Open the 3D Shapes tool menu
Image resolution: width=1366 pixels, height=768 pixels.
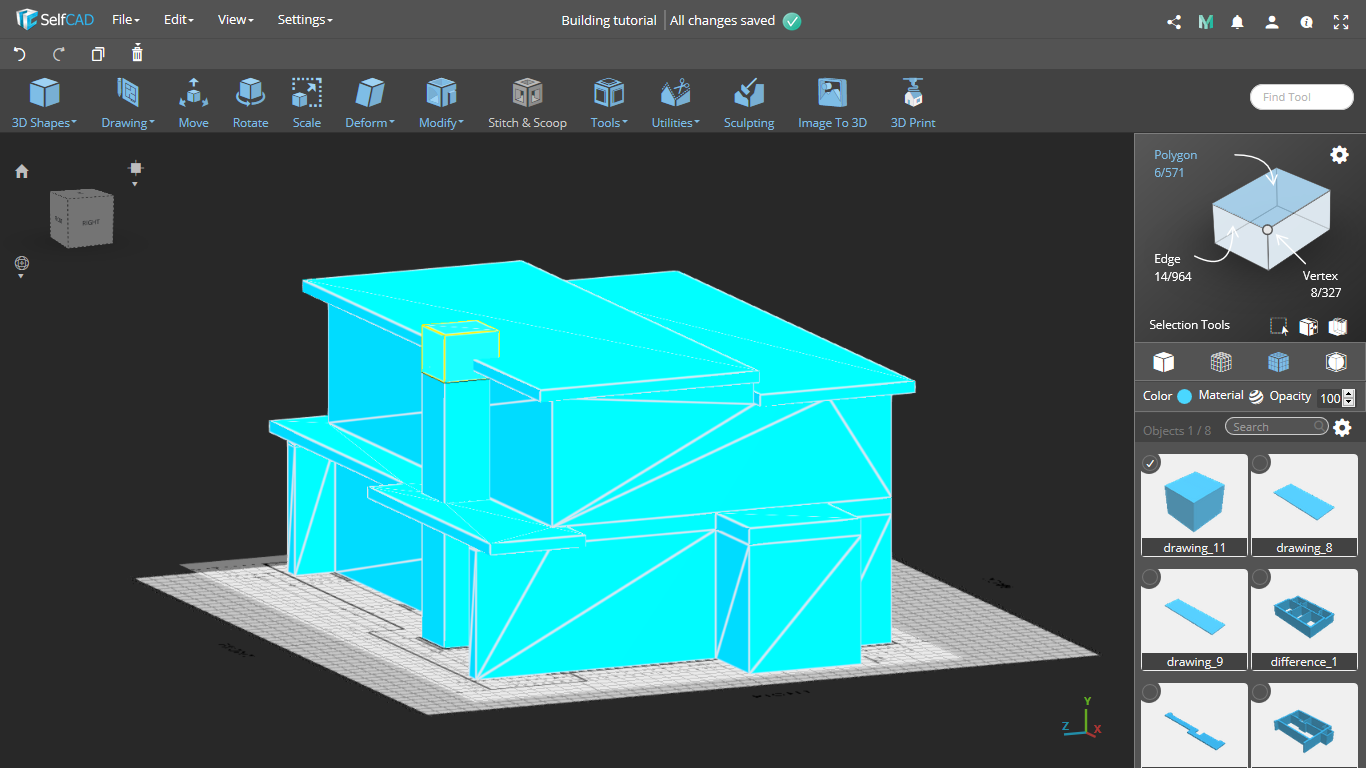44,104
